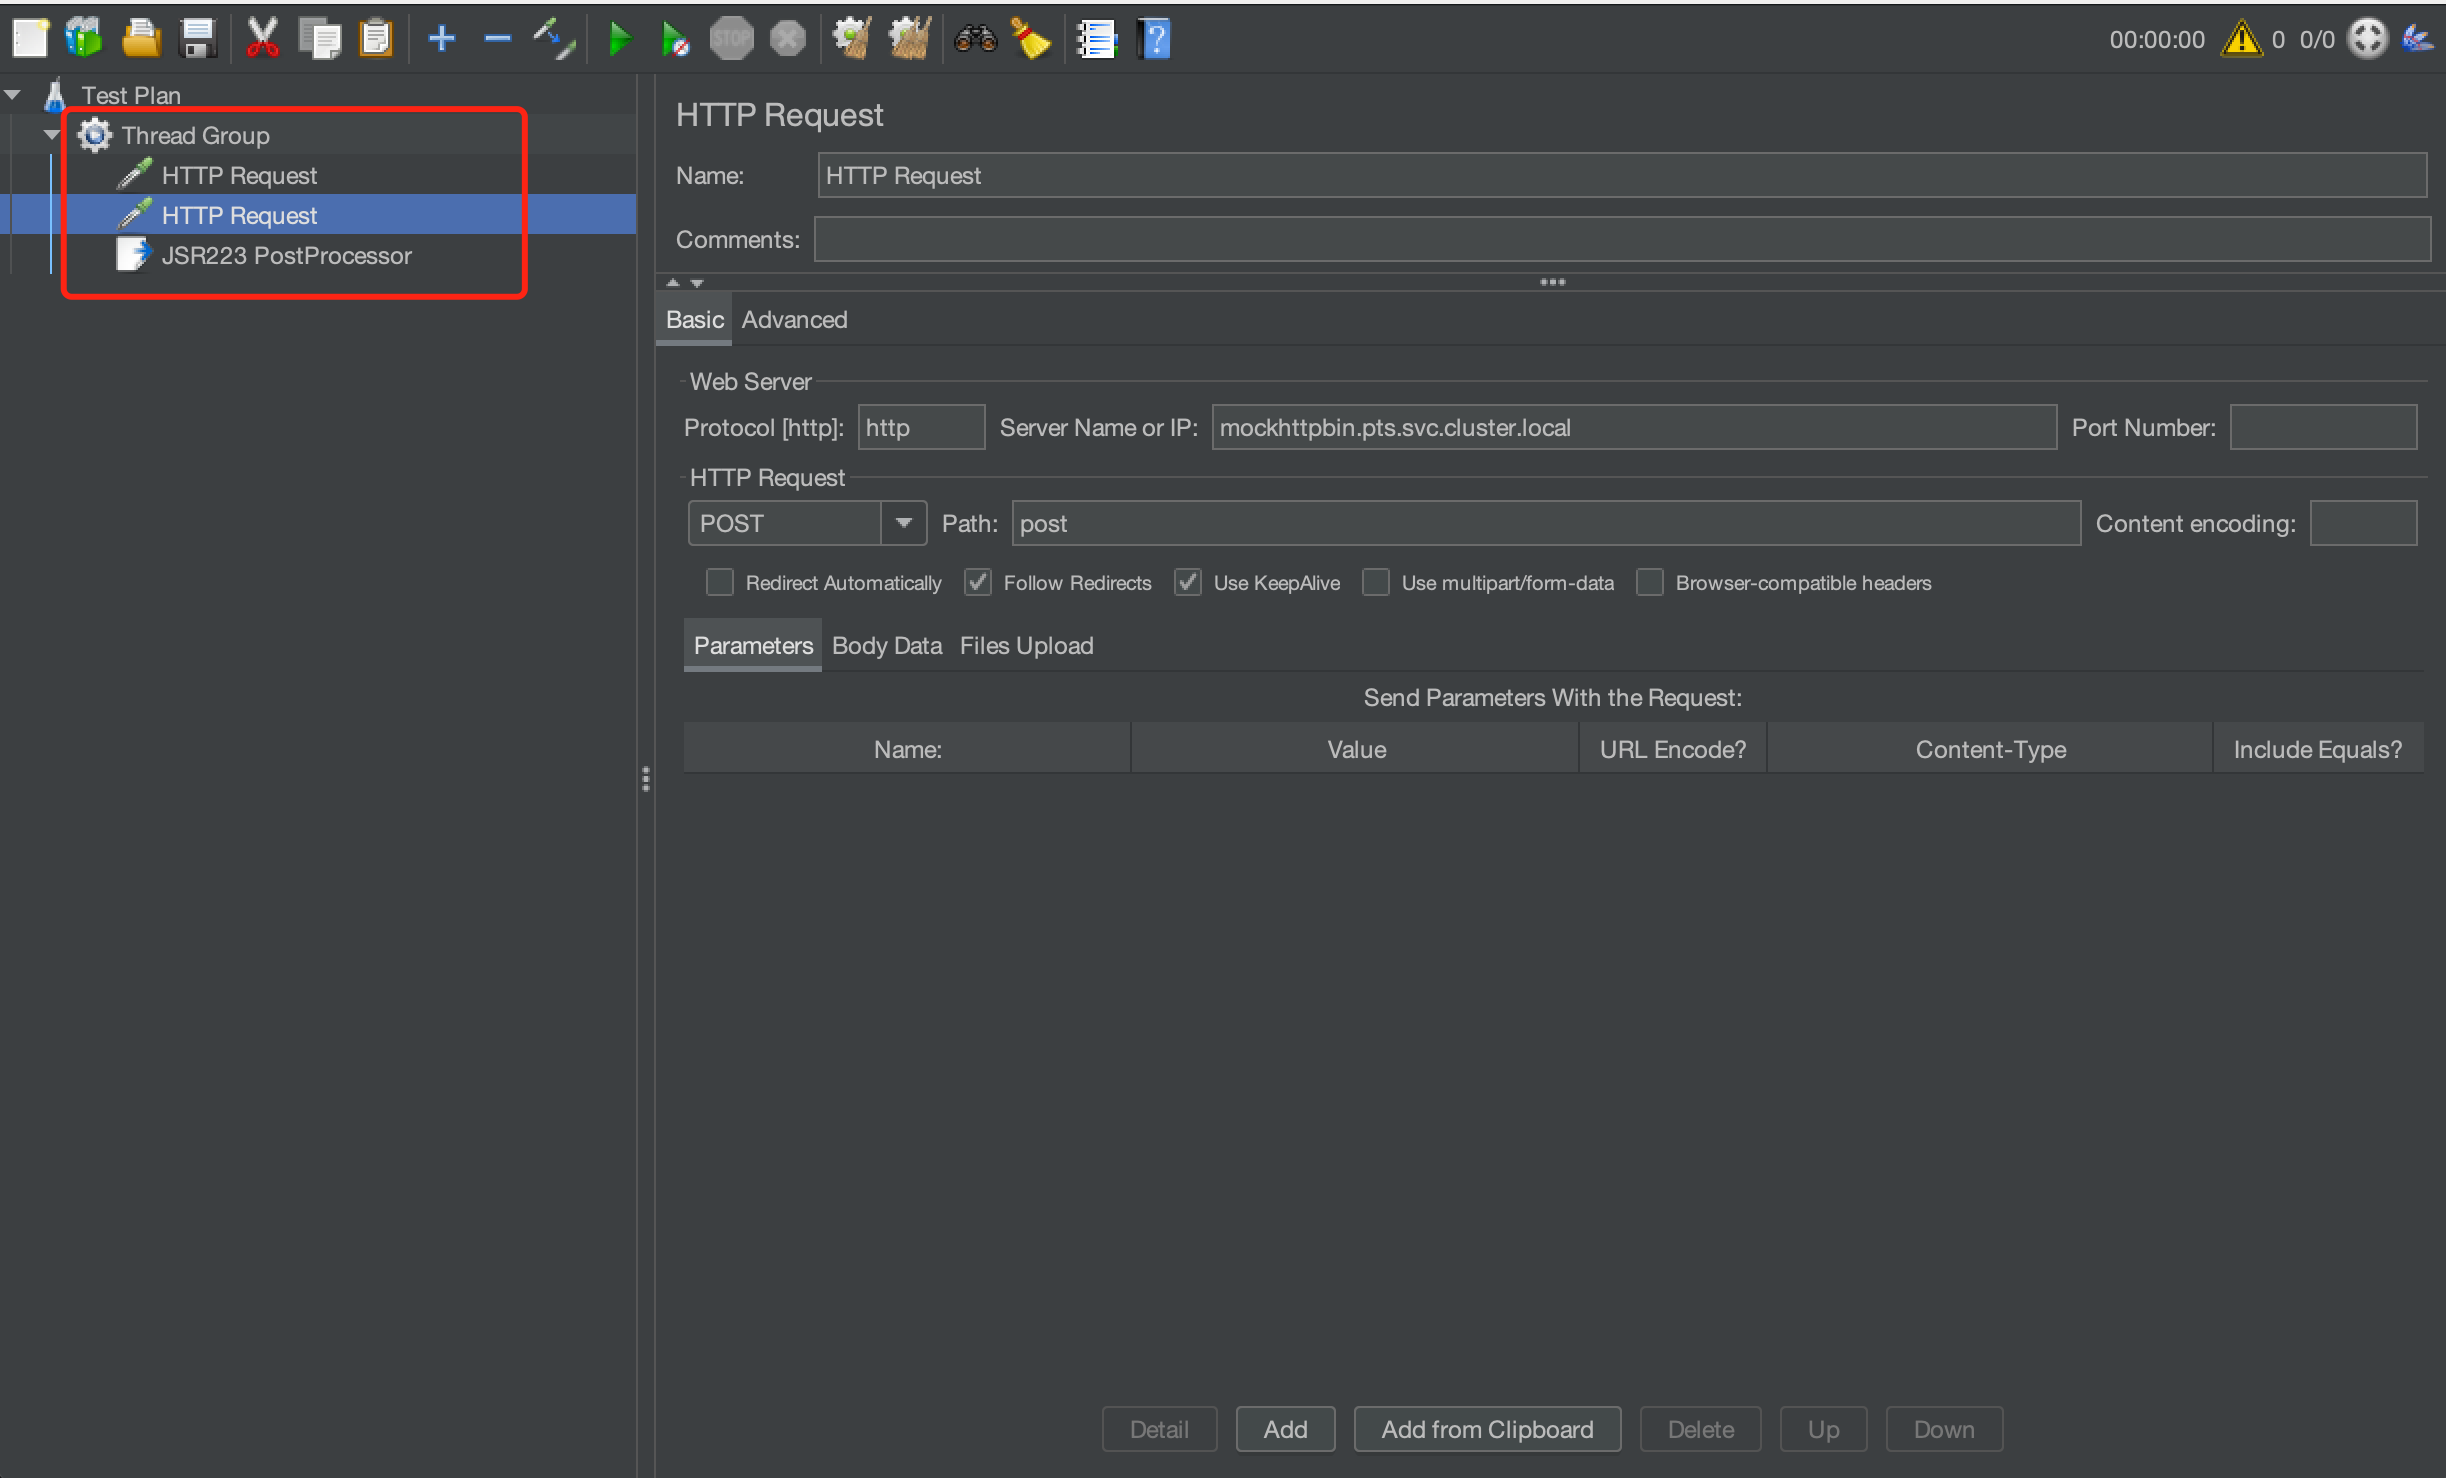2446x1478 pixels.
Task: Switch to the Advanced tab
Action: click(794, 320)
